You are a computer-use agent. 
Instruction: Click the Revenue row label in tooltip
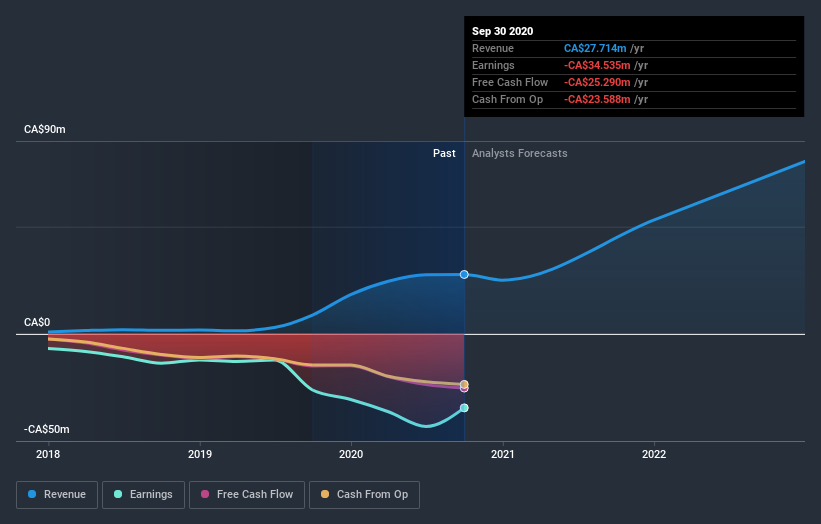pyautogui.click(x=493, y=48)
